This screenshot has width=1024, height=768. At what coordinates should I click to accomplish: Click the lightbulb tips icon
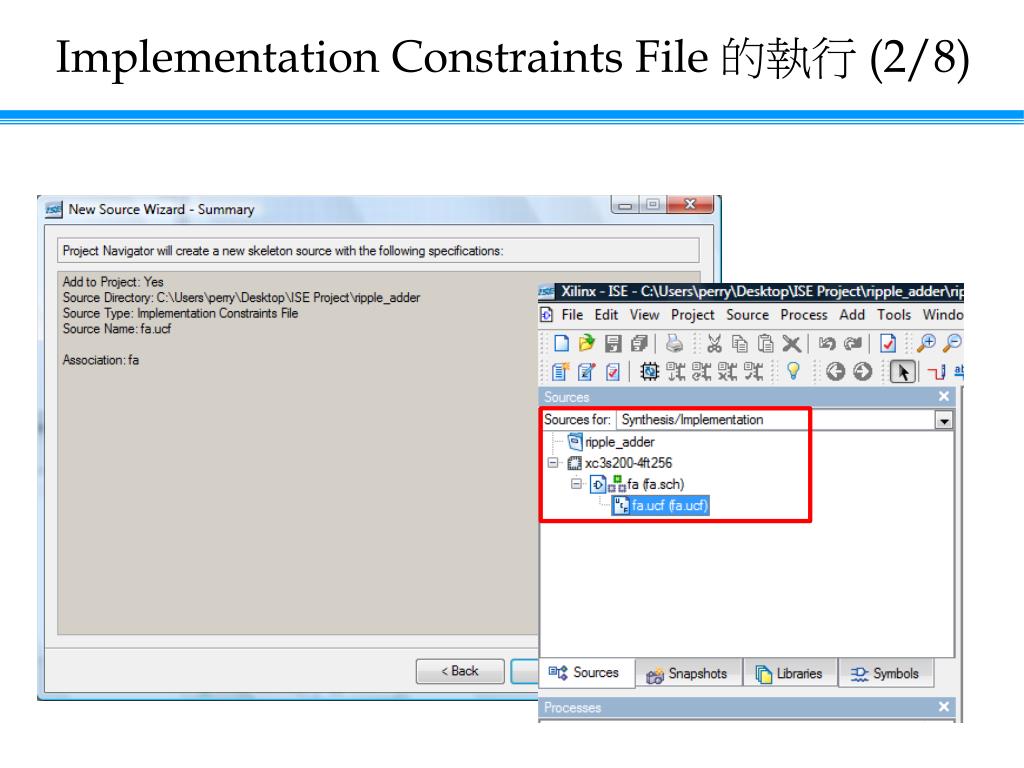793,372
